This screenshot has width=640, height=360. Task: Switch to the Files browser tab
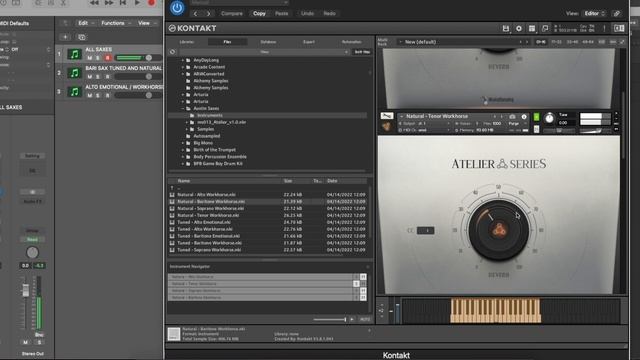227,42
